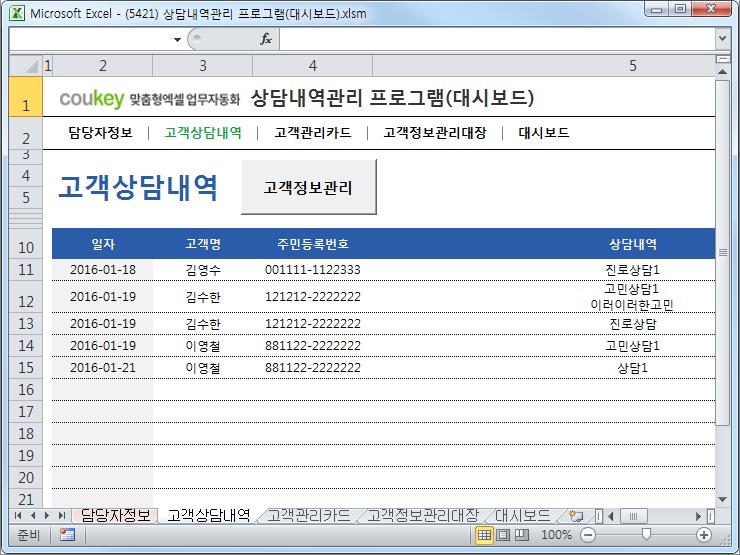Click the macro record icon in status bar
This screenshot has width=740, height=555.
pyautogui.click(x=67, y=535)
